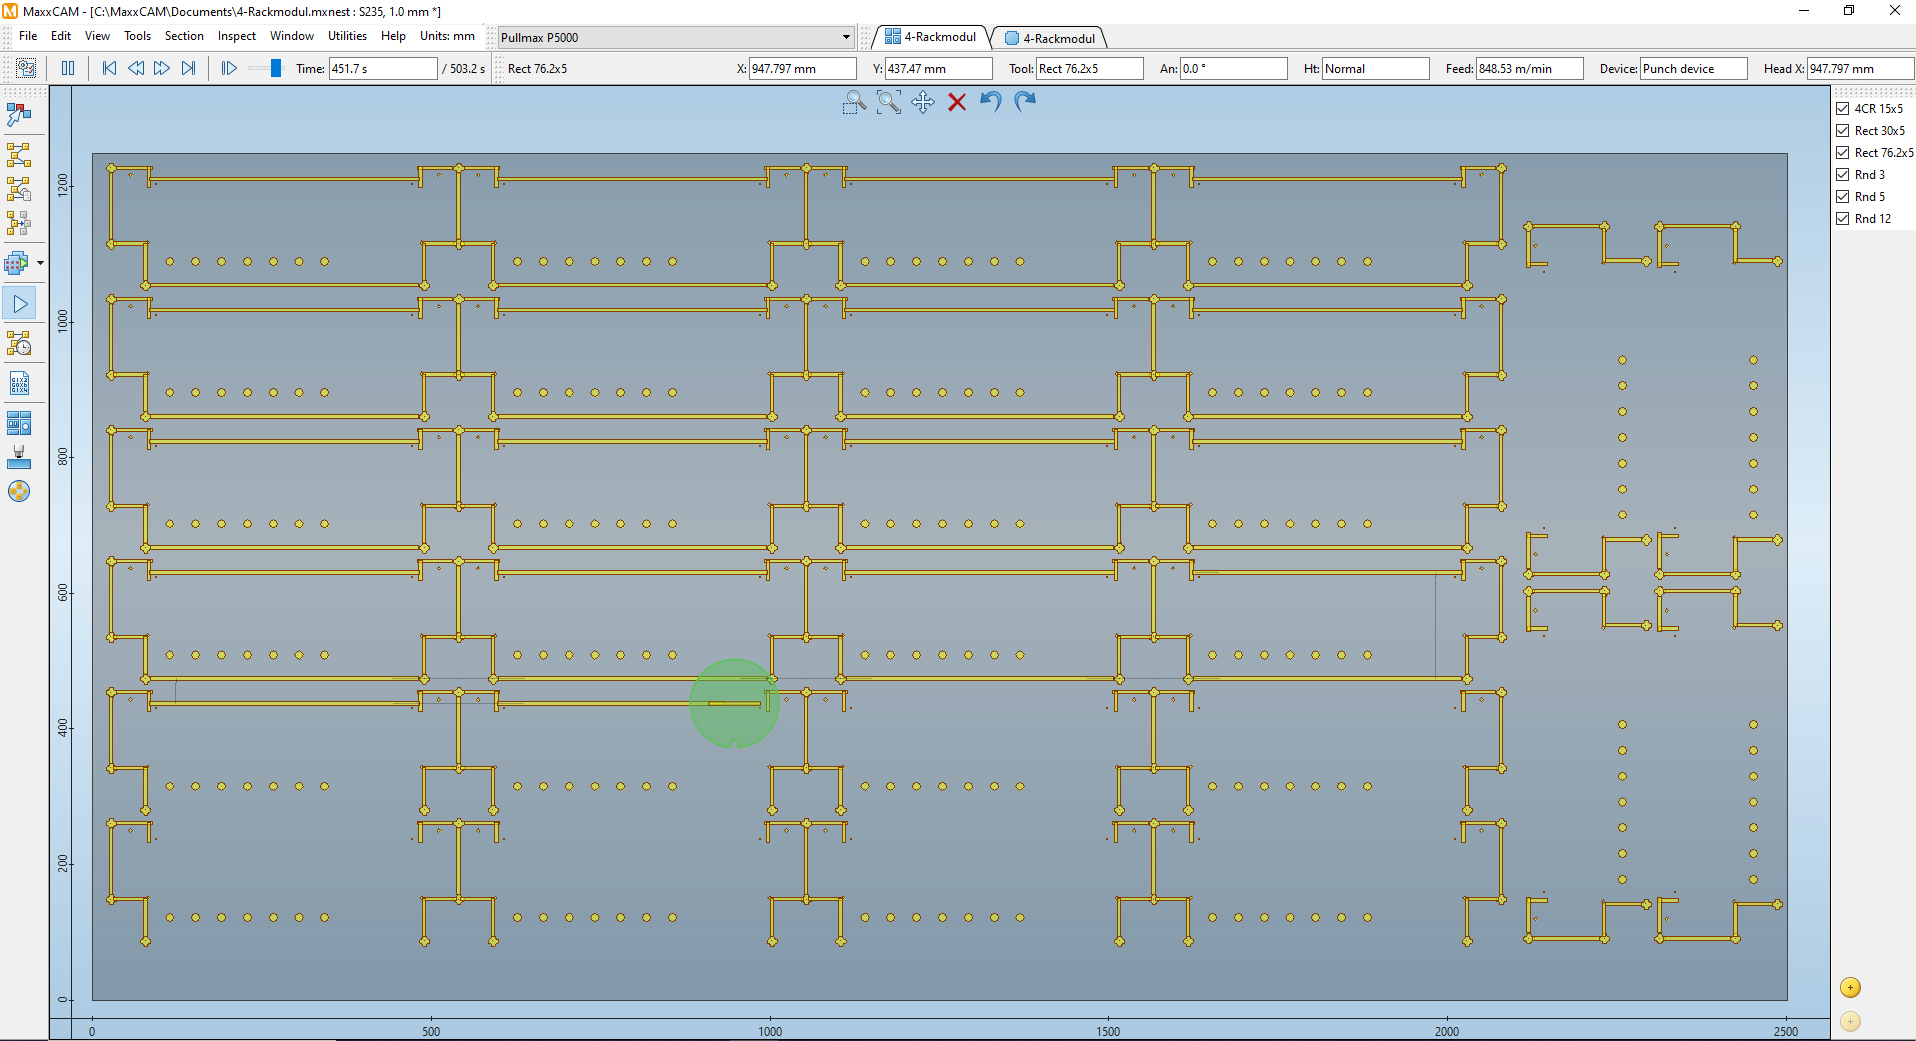Switch to the second 4-Rackmodul tab
The image size is (1916, 1041).
(1051, 38)
